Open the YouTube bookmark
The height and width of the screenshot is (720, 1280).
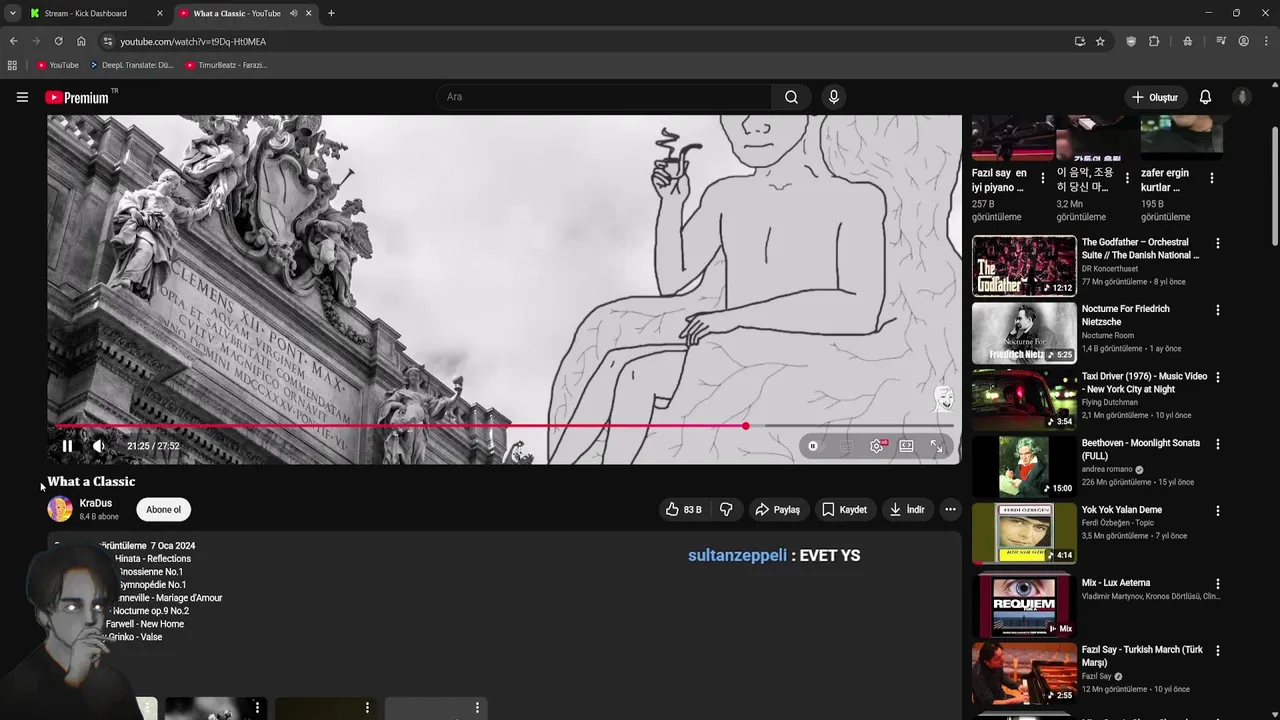point(57,65)
